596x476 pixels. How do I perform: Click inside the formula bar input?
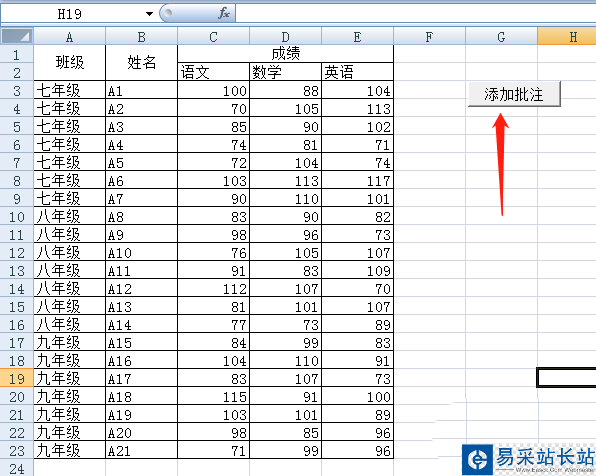coord(416,14)
